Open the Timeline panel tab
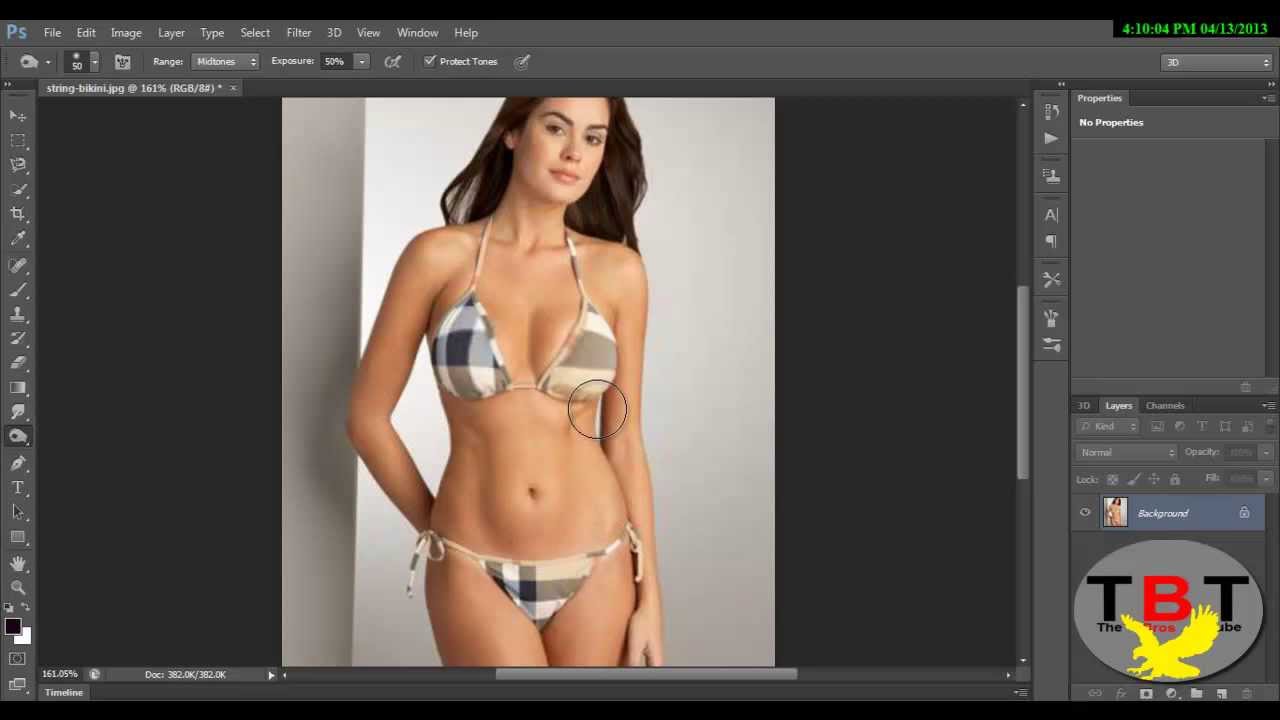1280x720 pixels. click(64, 692)
